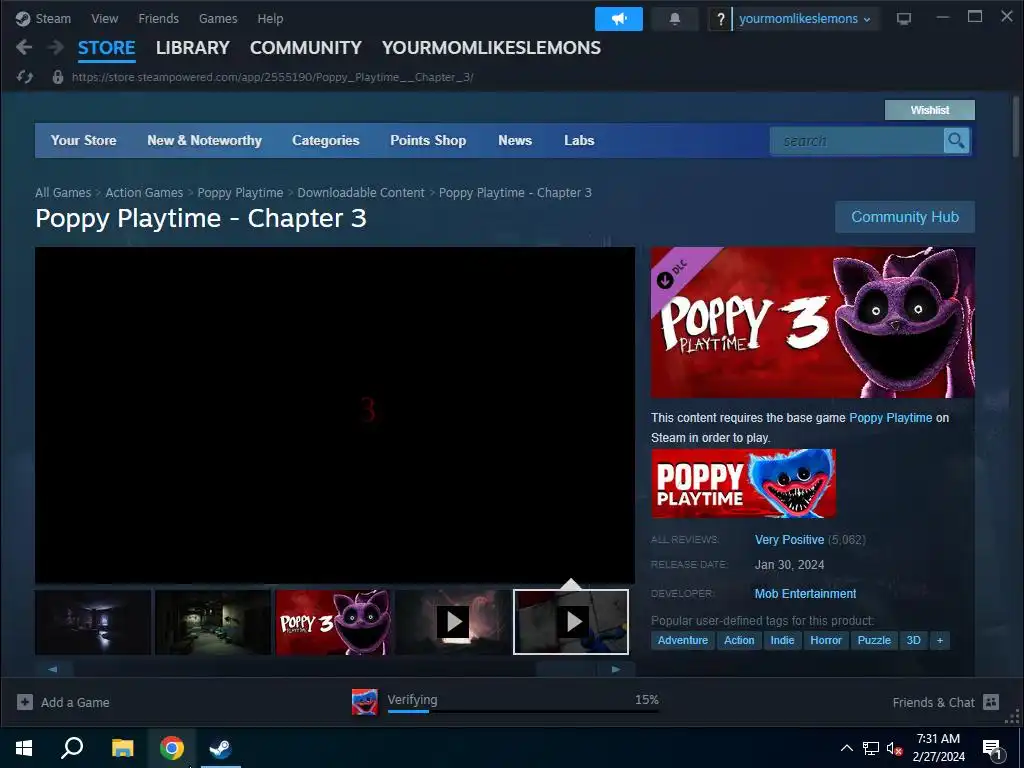Open the Your Store dropdown

click(x=84, y=140)
